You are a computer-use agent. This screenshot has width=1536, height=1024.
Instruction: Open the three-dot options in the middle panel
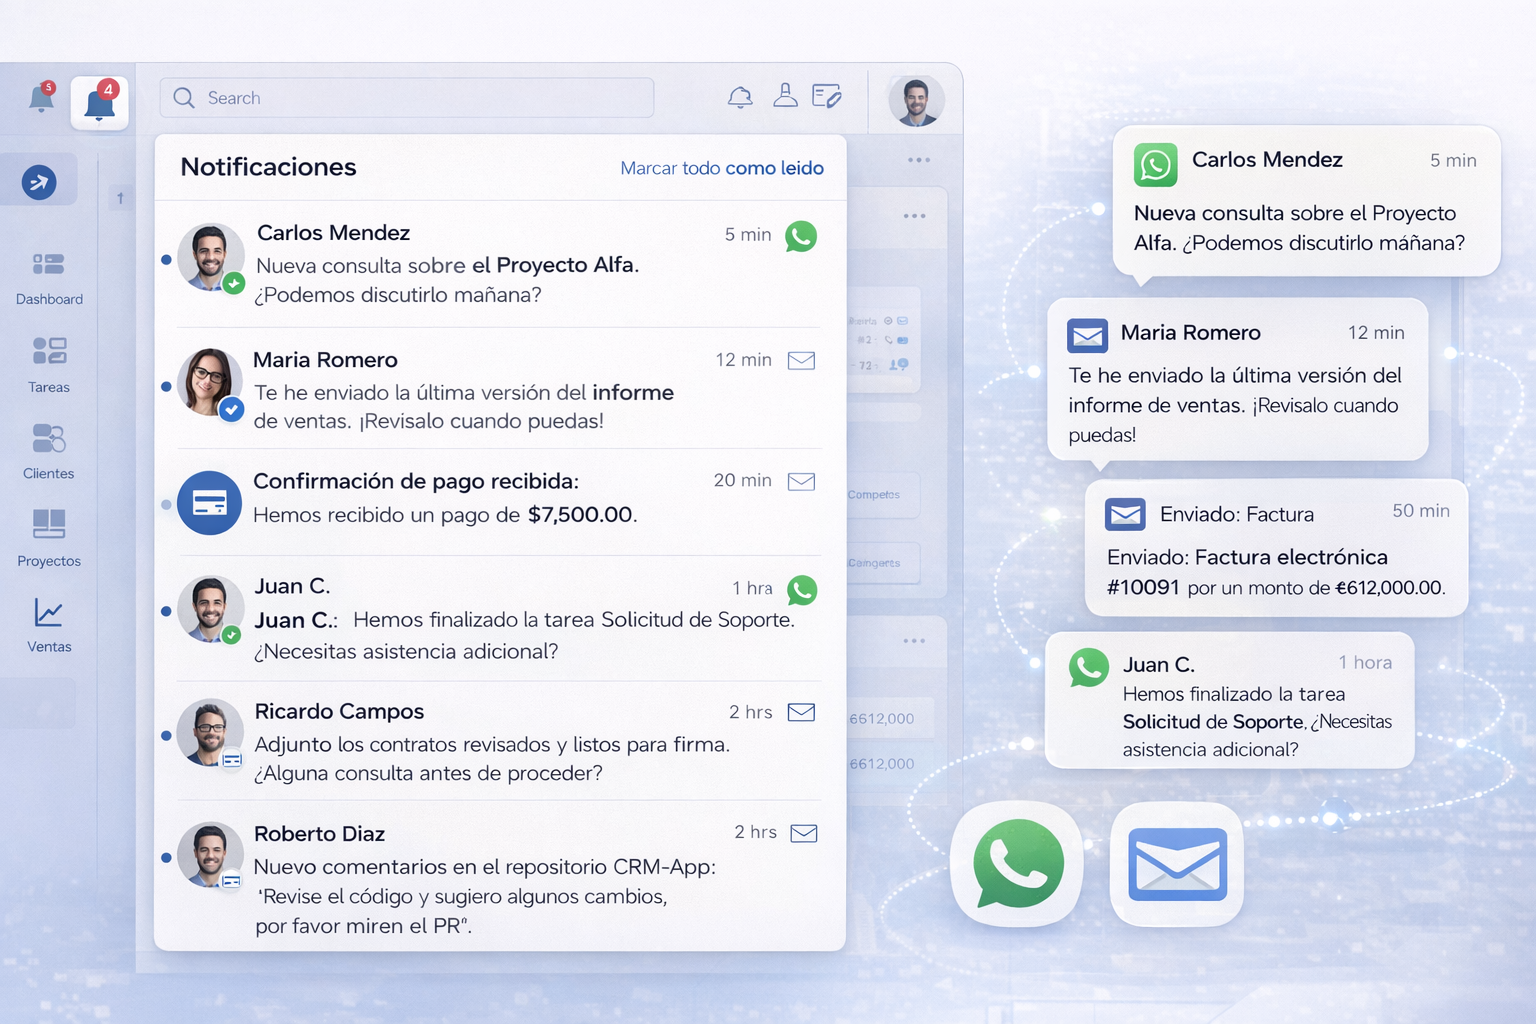[917, 215]
